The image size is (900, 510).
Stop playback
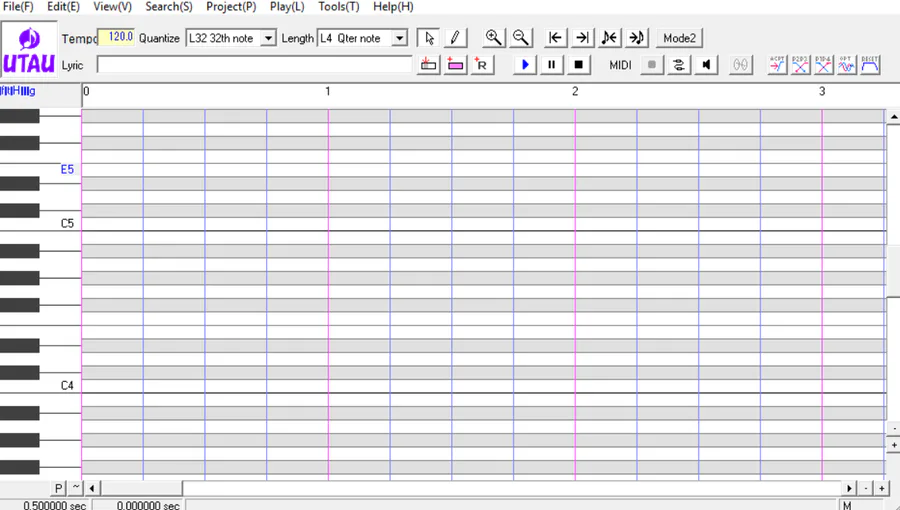[579, 65]
